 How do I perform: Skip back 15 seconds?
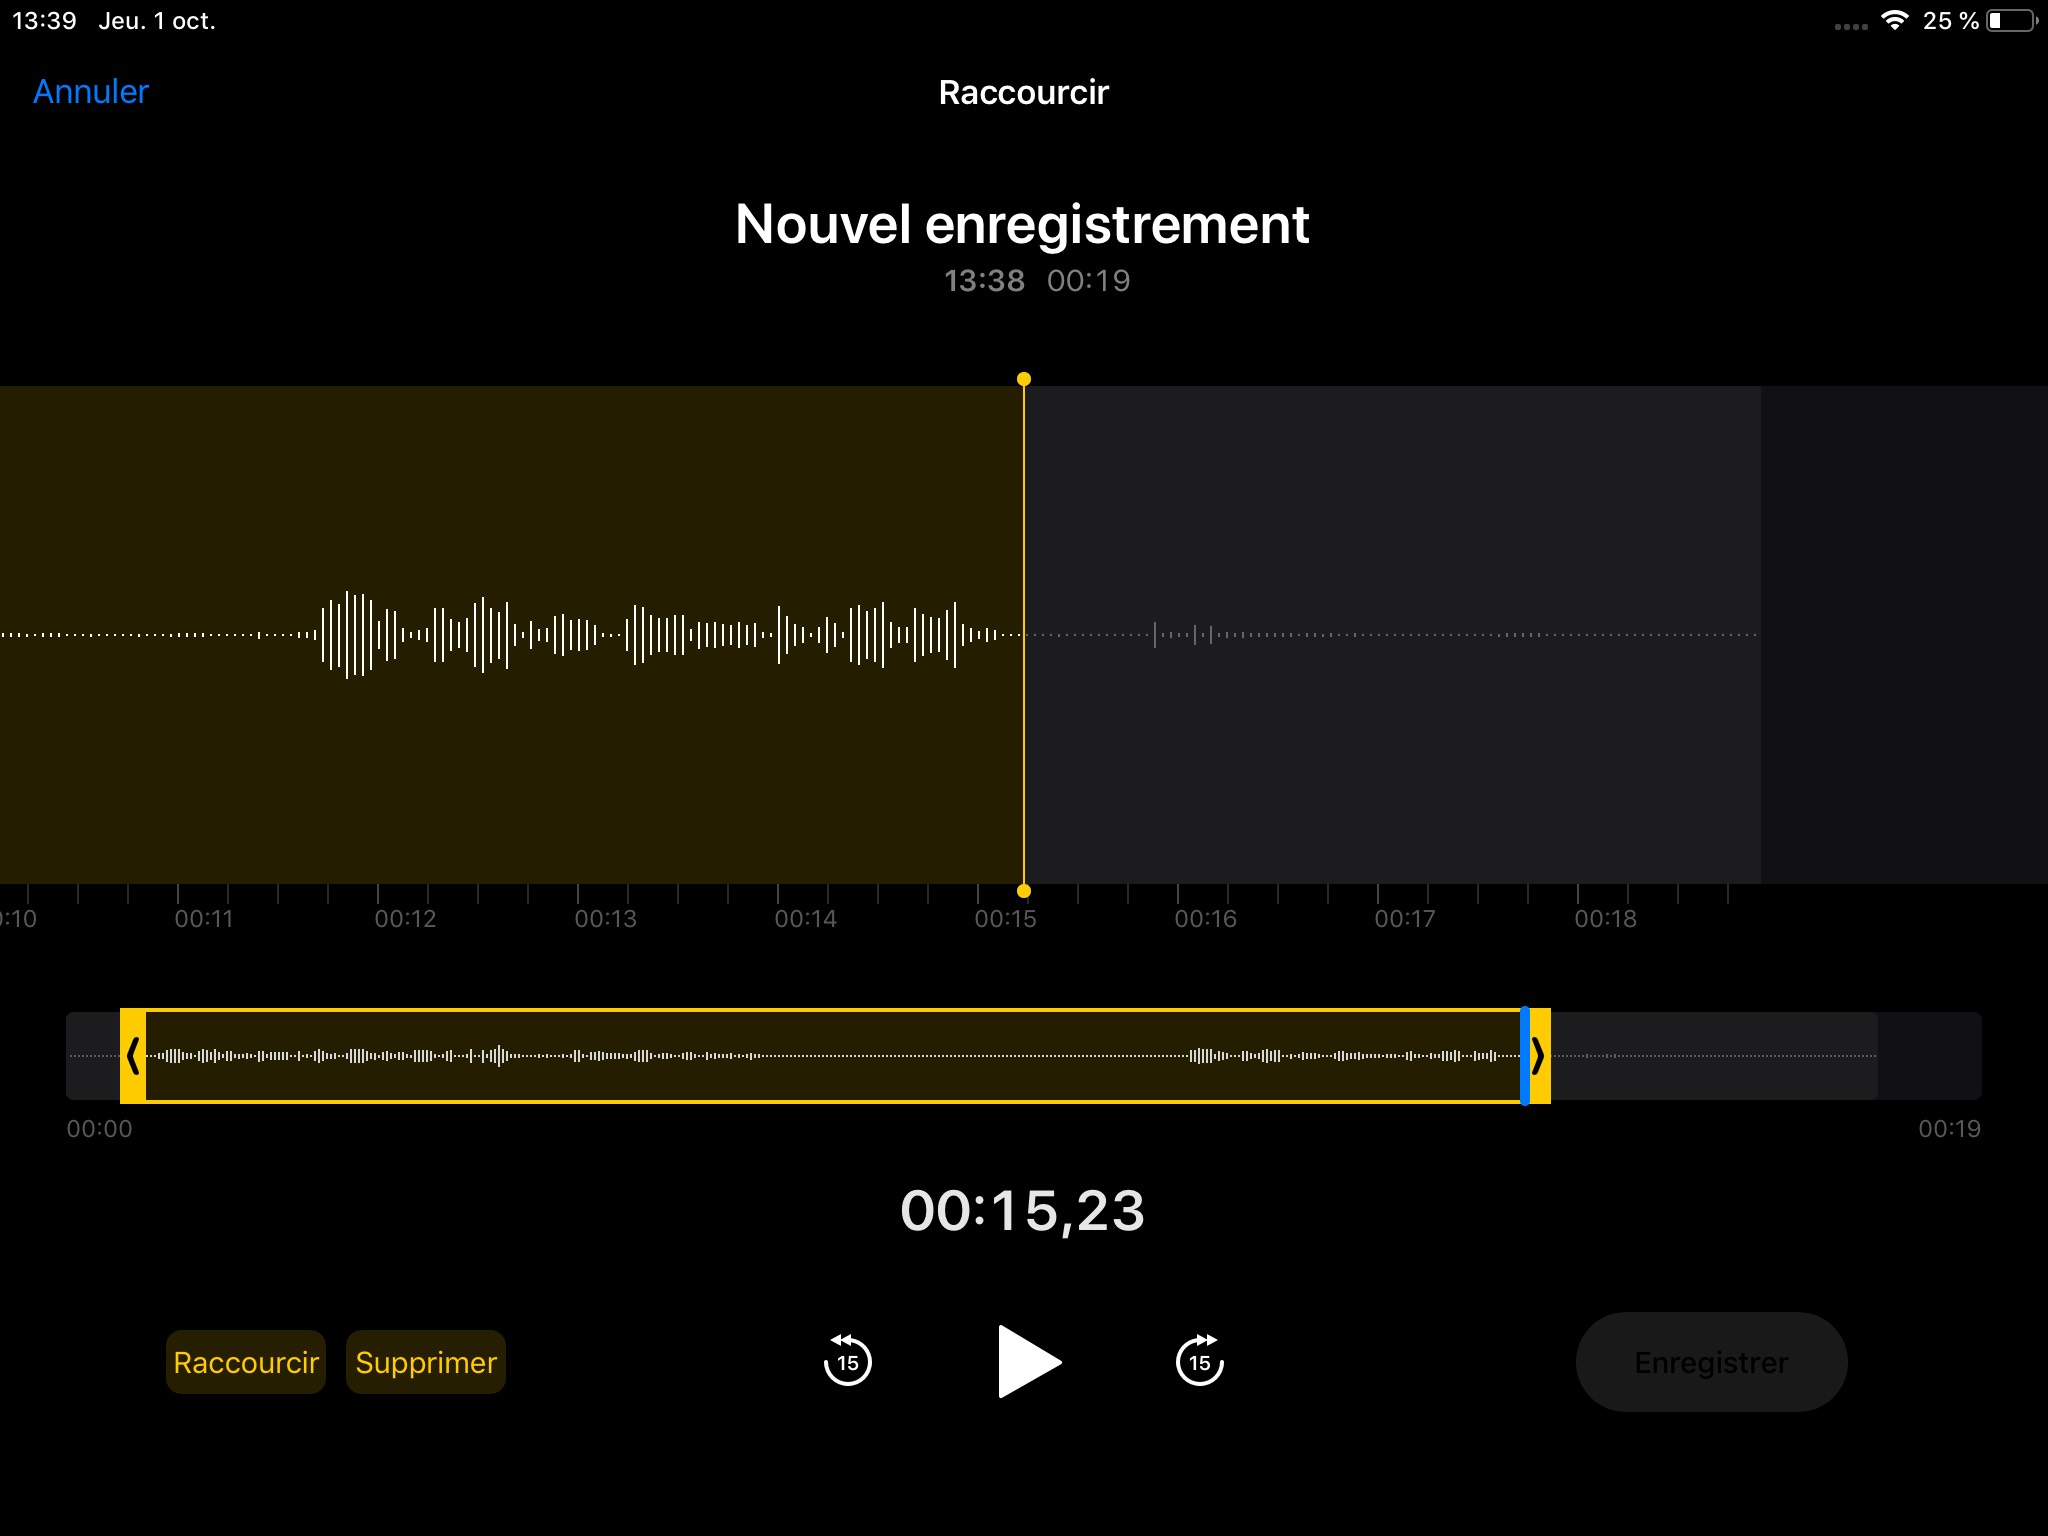click(x=847, y=1361)
